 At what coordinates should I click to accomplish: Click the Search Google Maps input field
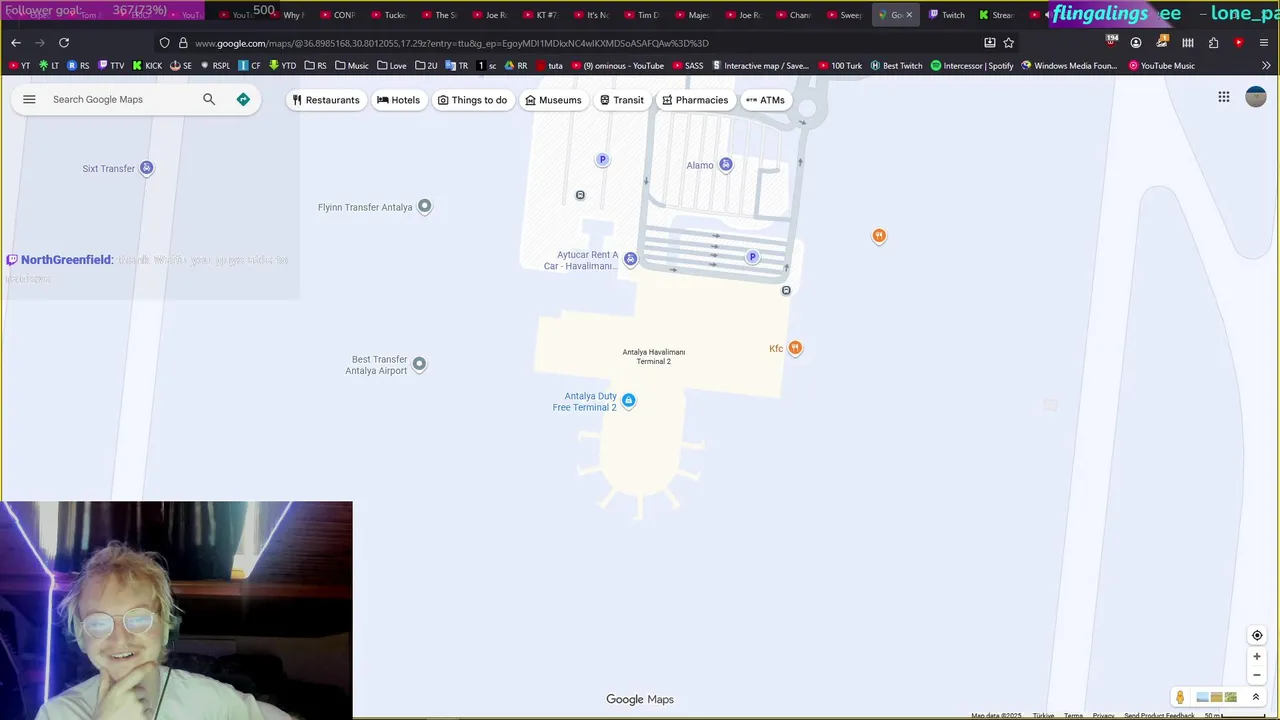coord(122,99)
